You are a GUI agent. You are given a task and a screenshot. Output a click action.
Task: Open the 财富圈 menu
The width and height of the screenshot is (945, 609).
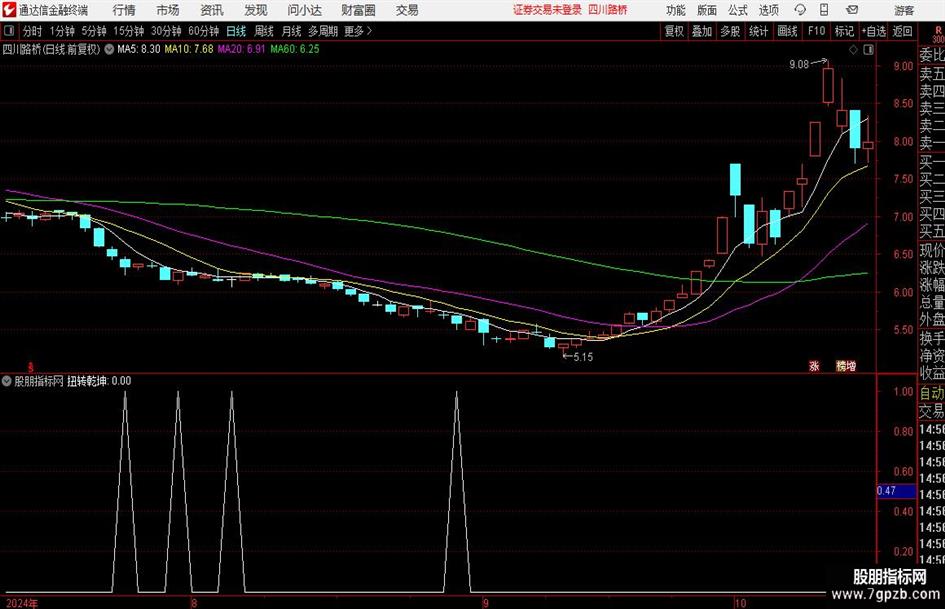pos(358,10)
